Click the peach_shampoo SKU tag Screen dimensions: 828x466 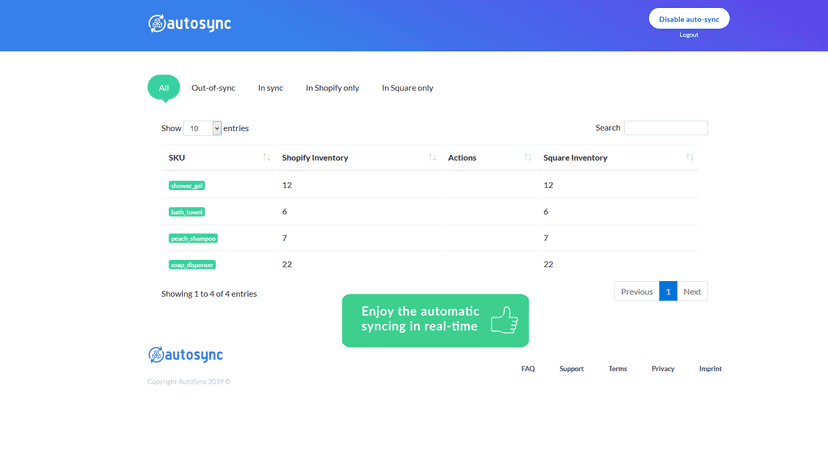tap(193, 238)
